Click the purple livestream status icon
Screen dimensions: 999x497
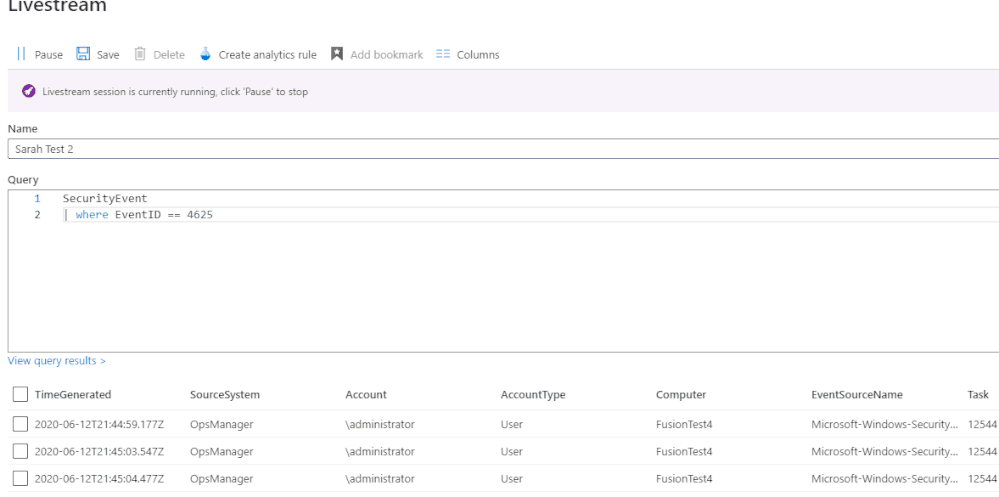[28, 92]
